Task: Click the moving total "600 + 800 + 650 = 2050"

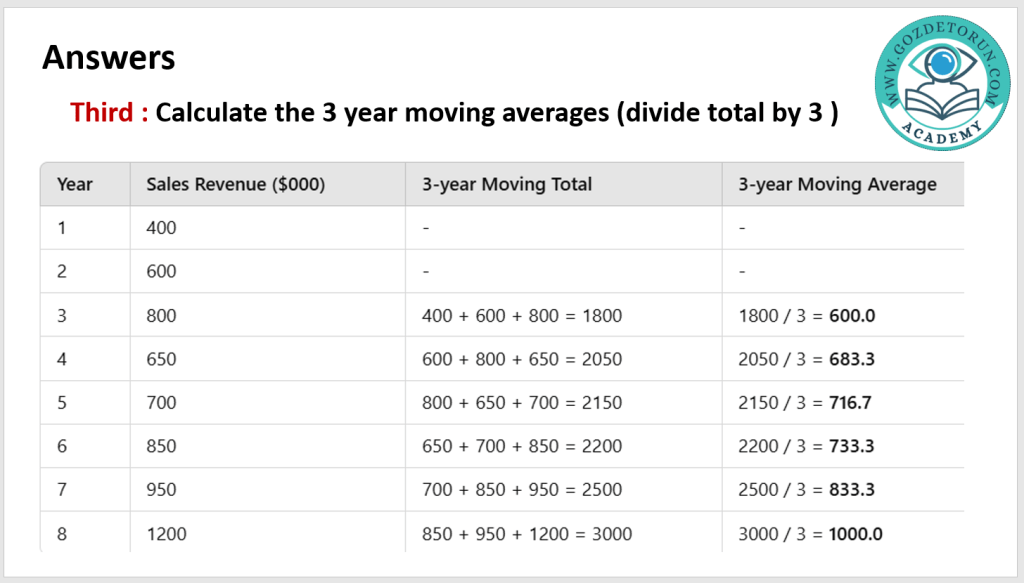Action: click(523, 359)
